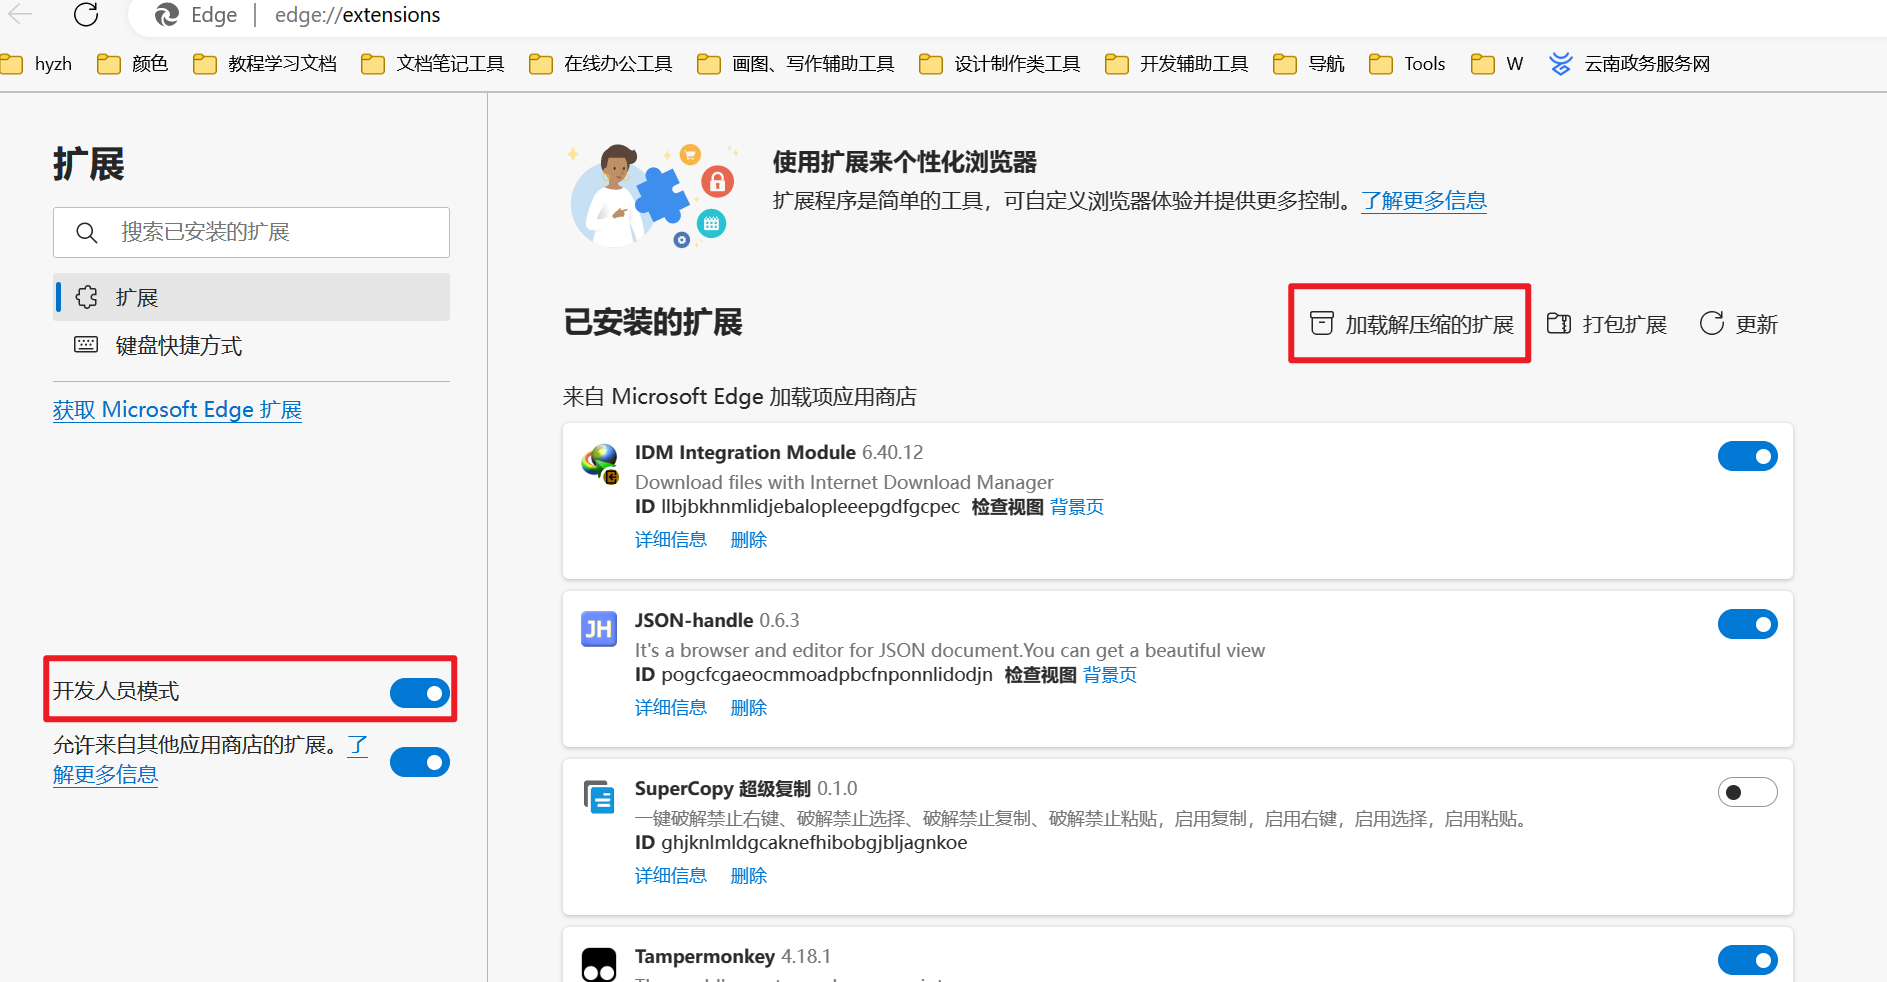Image resolution: width=1887 pixels, height=982 pixels.
Task: Expand the 开发辅助工具 bookmark folder
Action: (x=1177, y=64)
